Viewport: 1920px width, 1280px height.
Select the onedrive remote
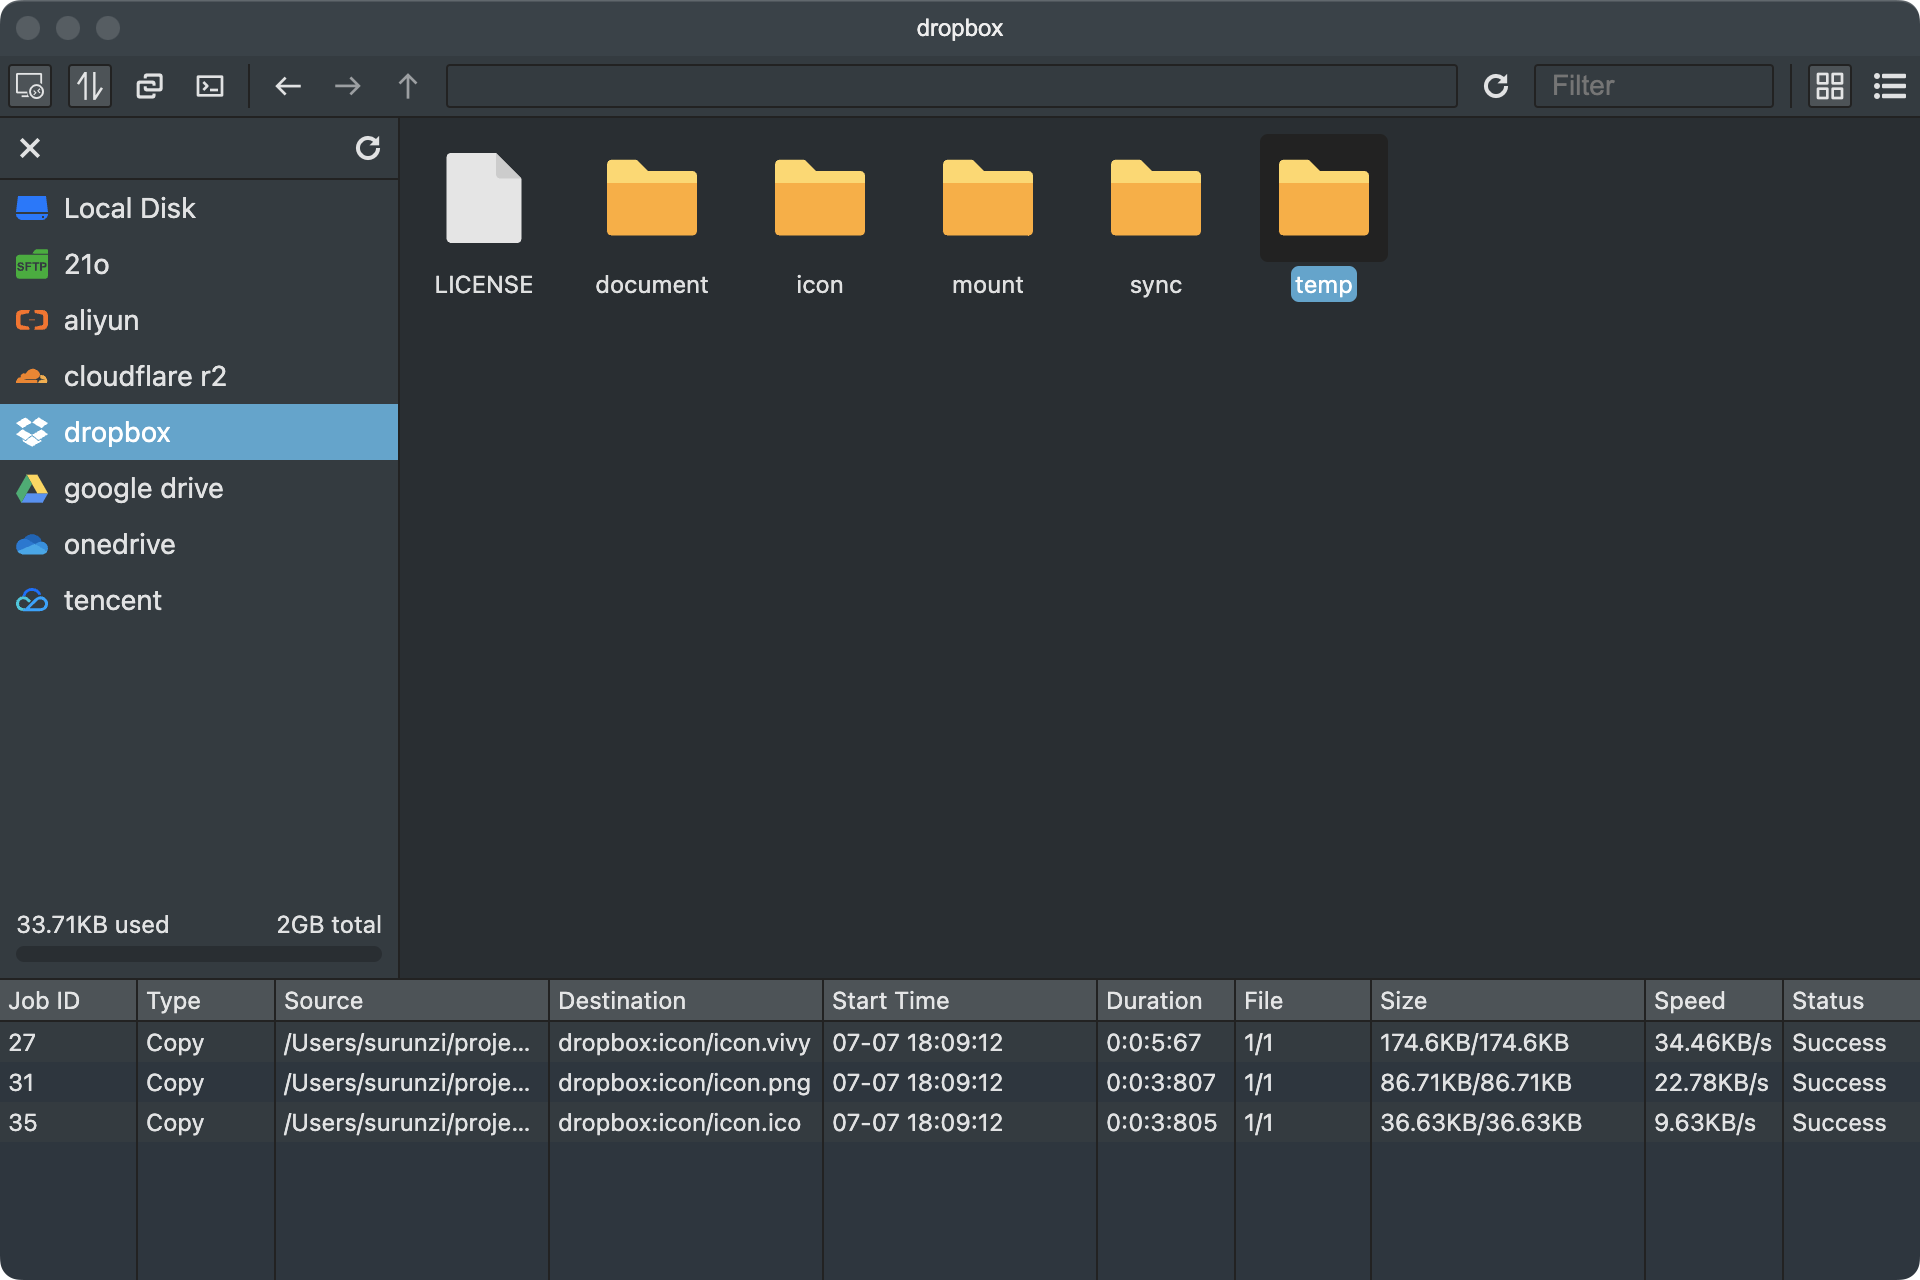[199, 544]
